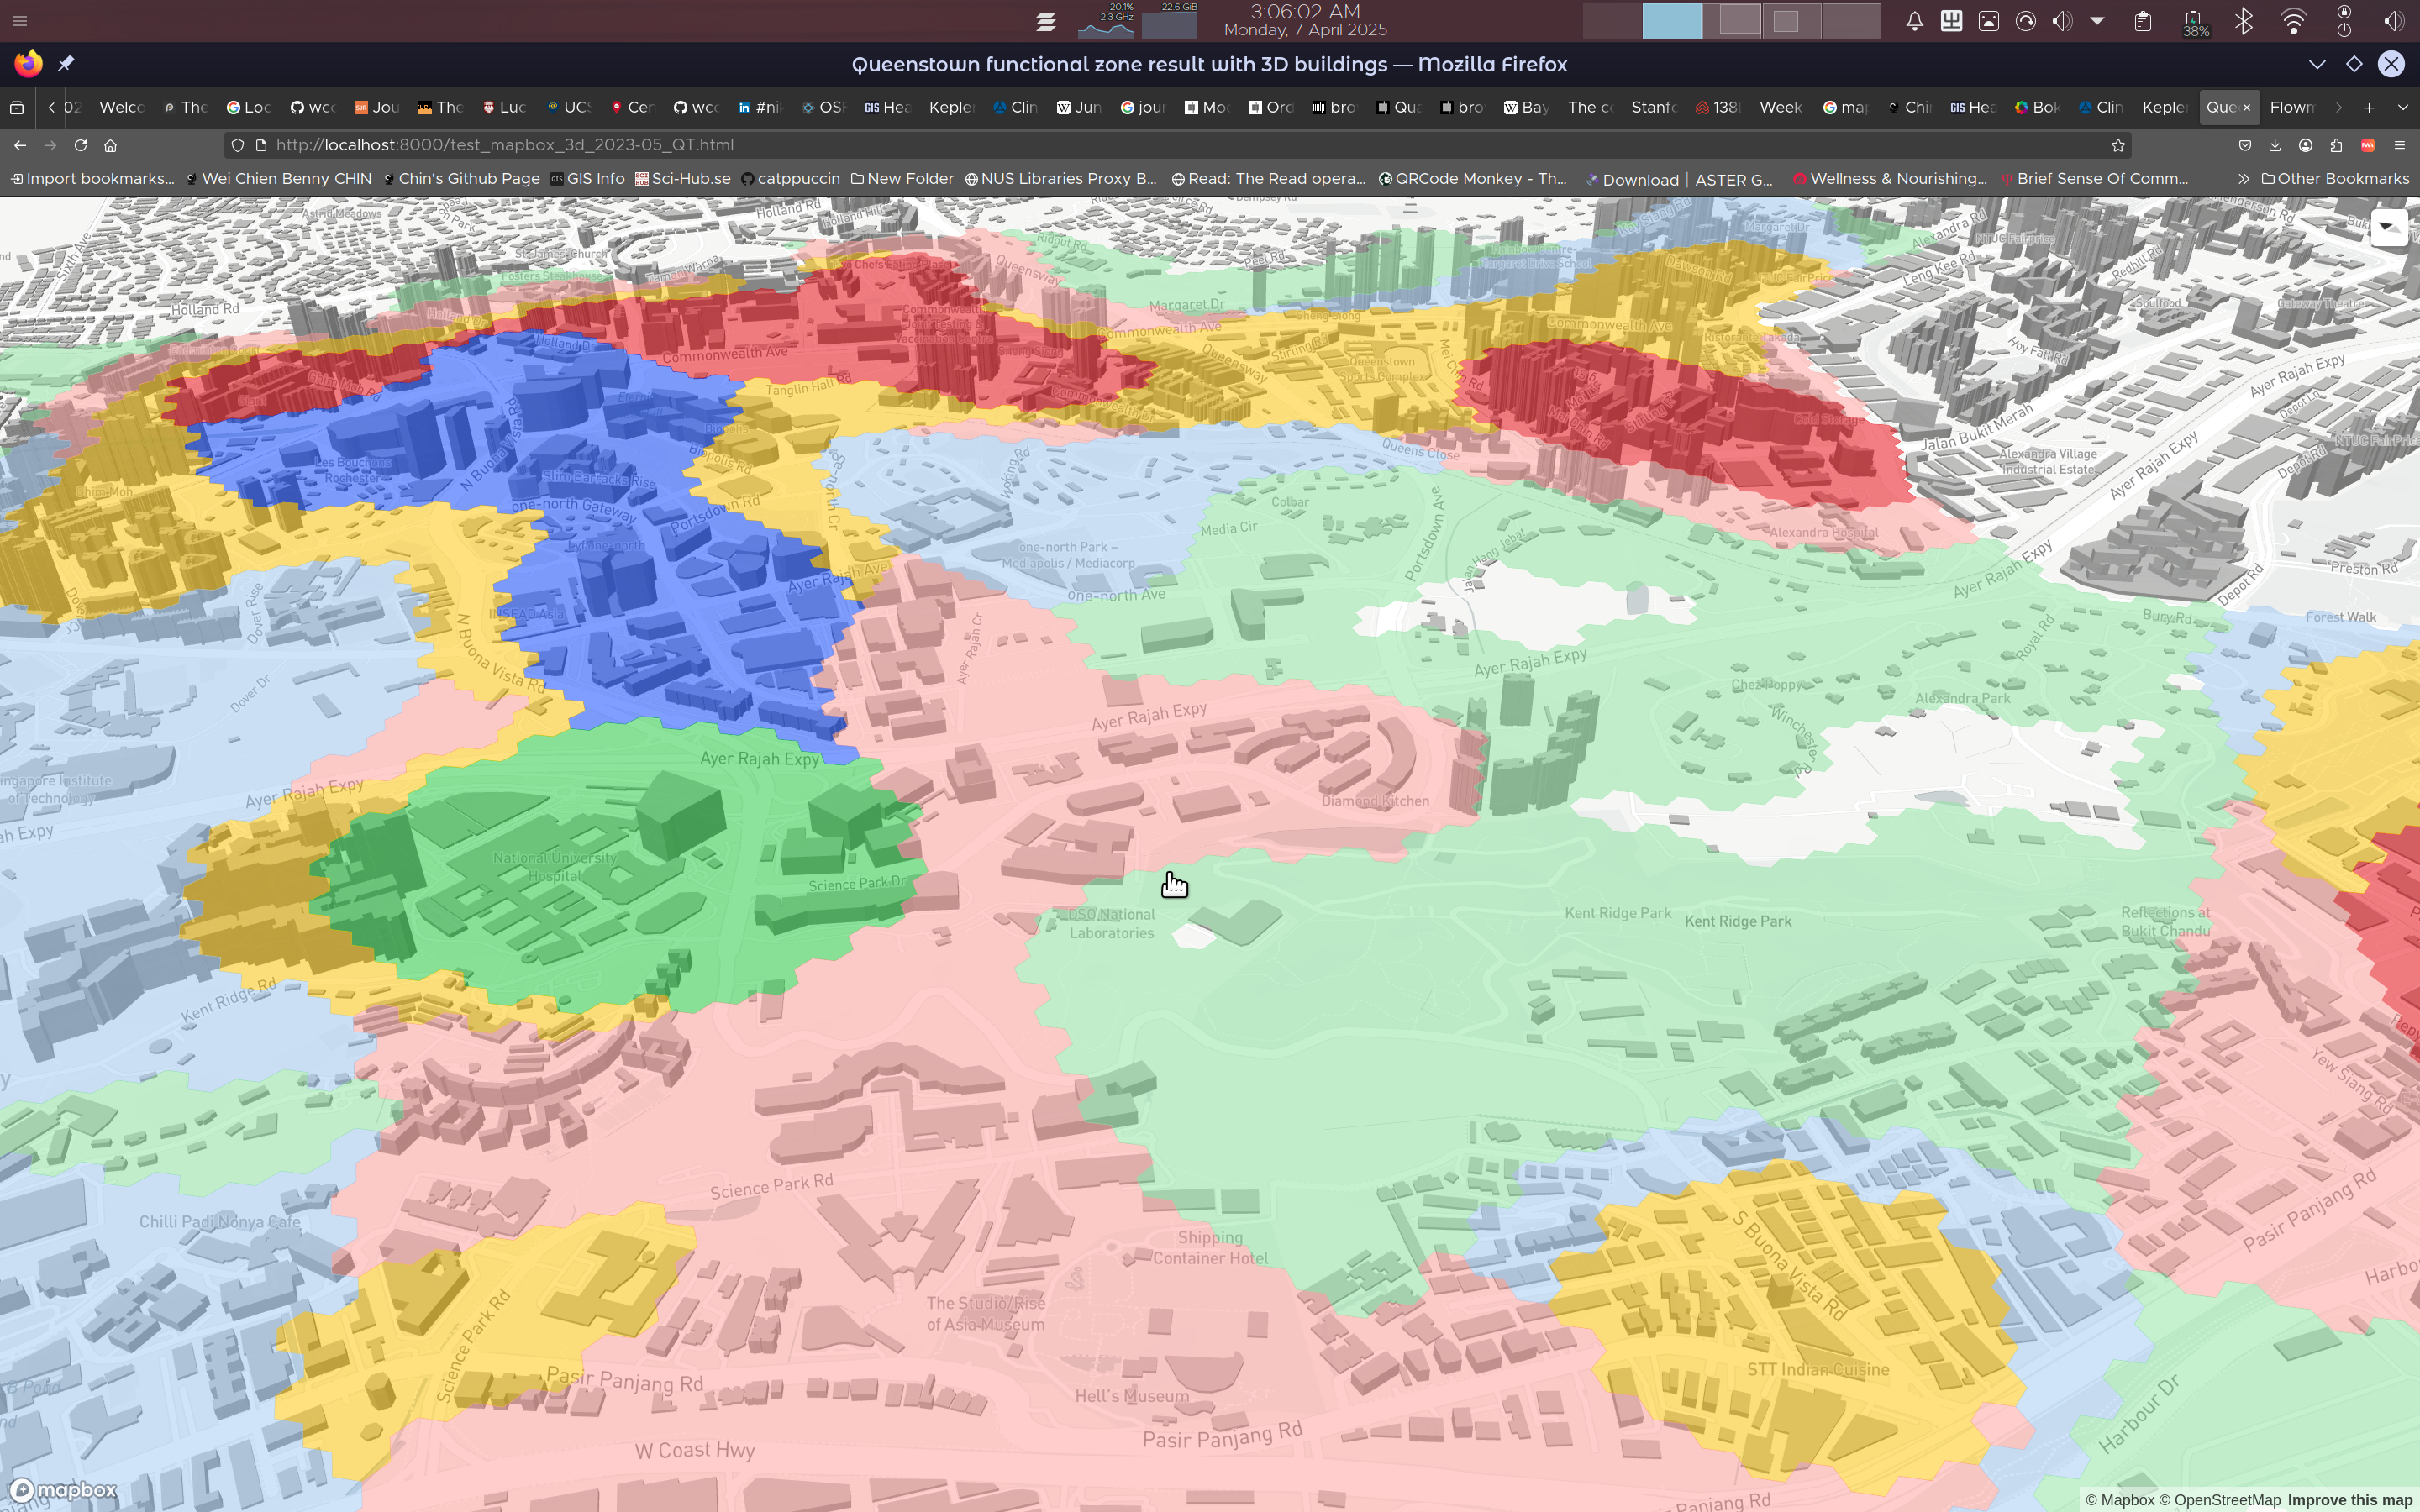
Task: Bookmark the page via the star icon
Action: click(x=2117, y=145)
